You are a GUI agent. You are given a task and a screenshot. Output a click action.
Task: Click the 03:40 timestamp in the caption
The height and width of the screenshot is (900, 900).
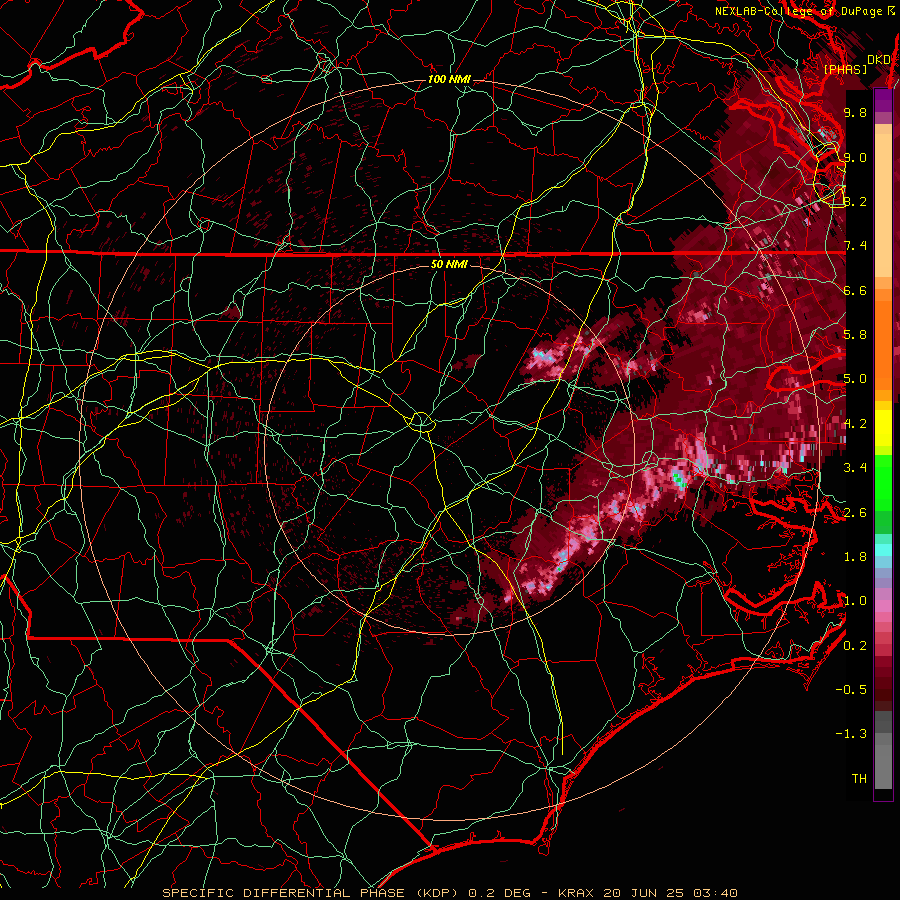point(715,893)
